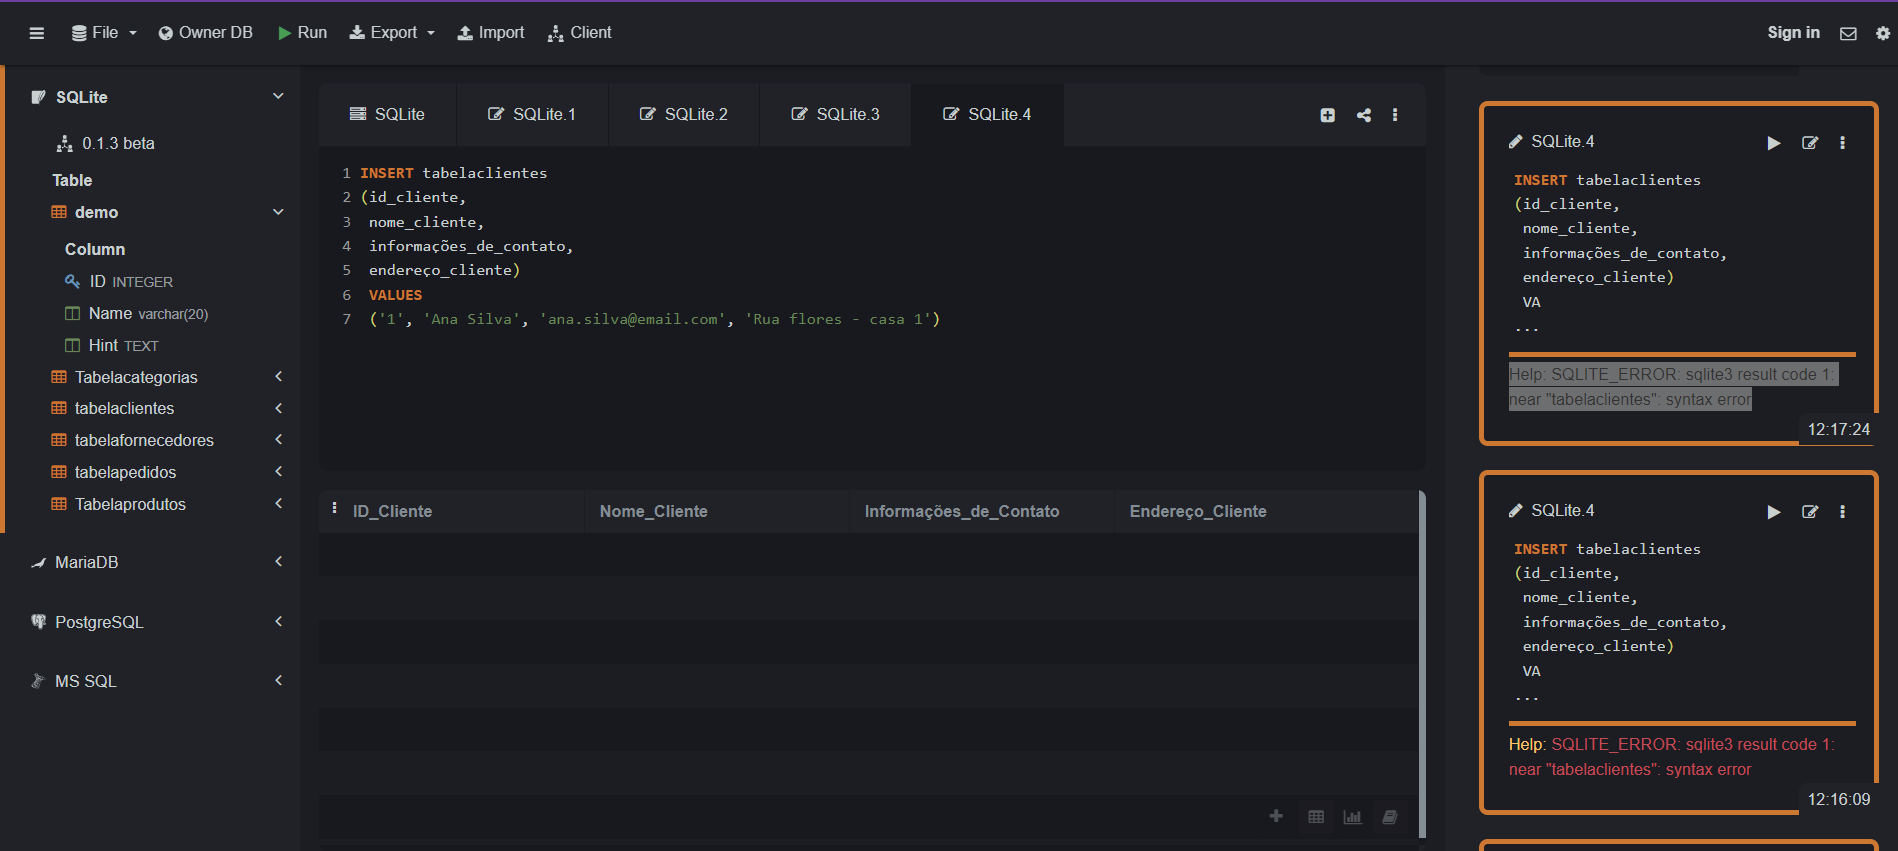Switch to the SQLite tab
This screenshot has width=1898, height=851.
(x=387, y=115)
